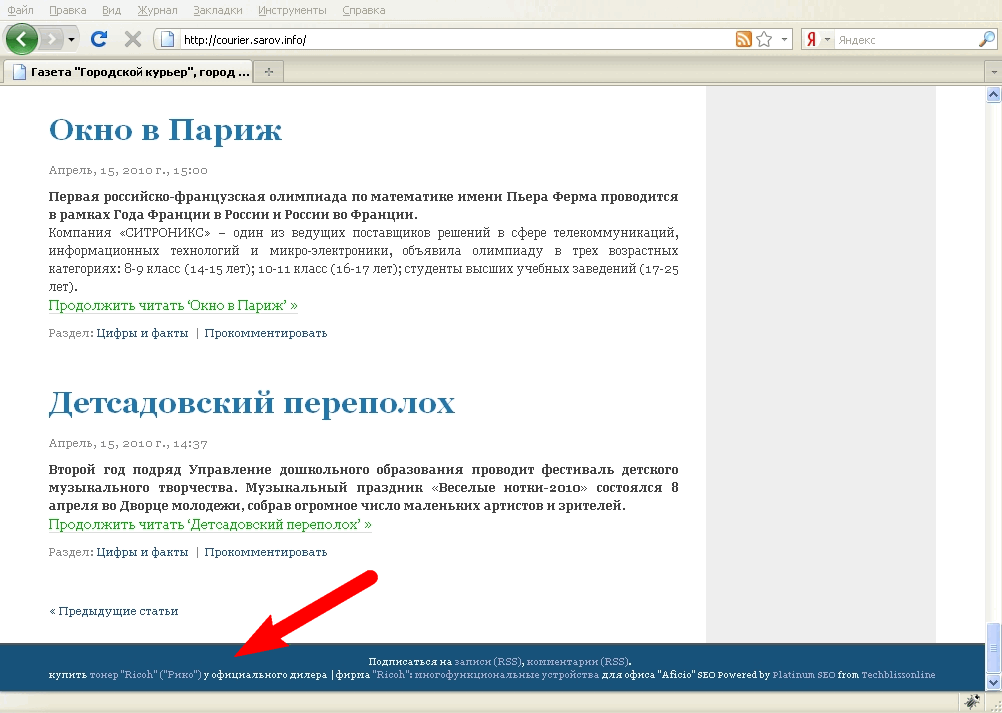
Task: Open a new tab with plus button
Action: click(268, 73)
